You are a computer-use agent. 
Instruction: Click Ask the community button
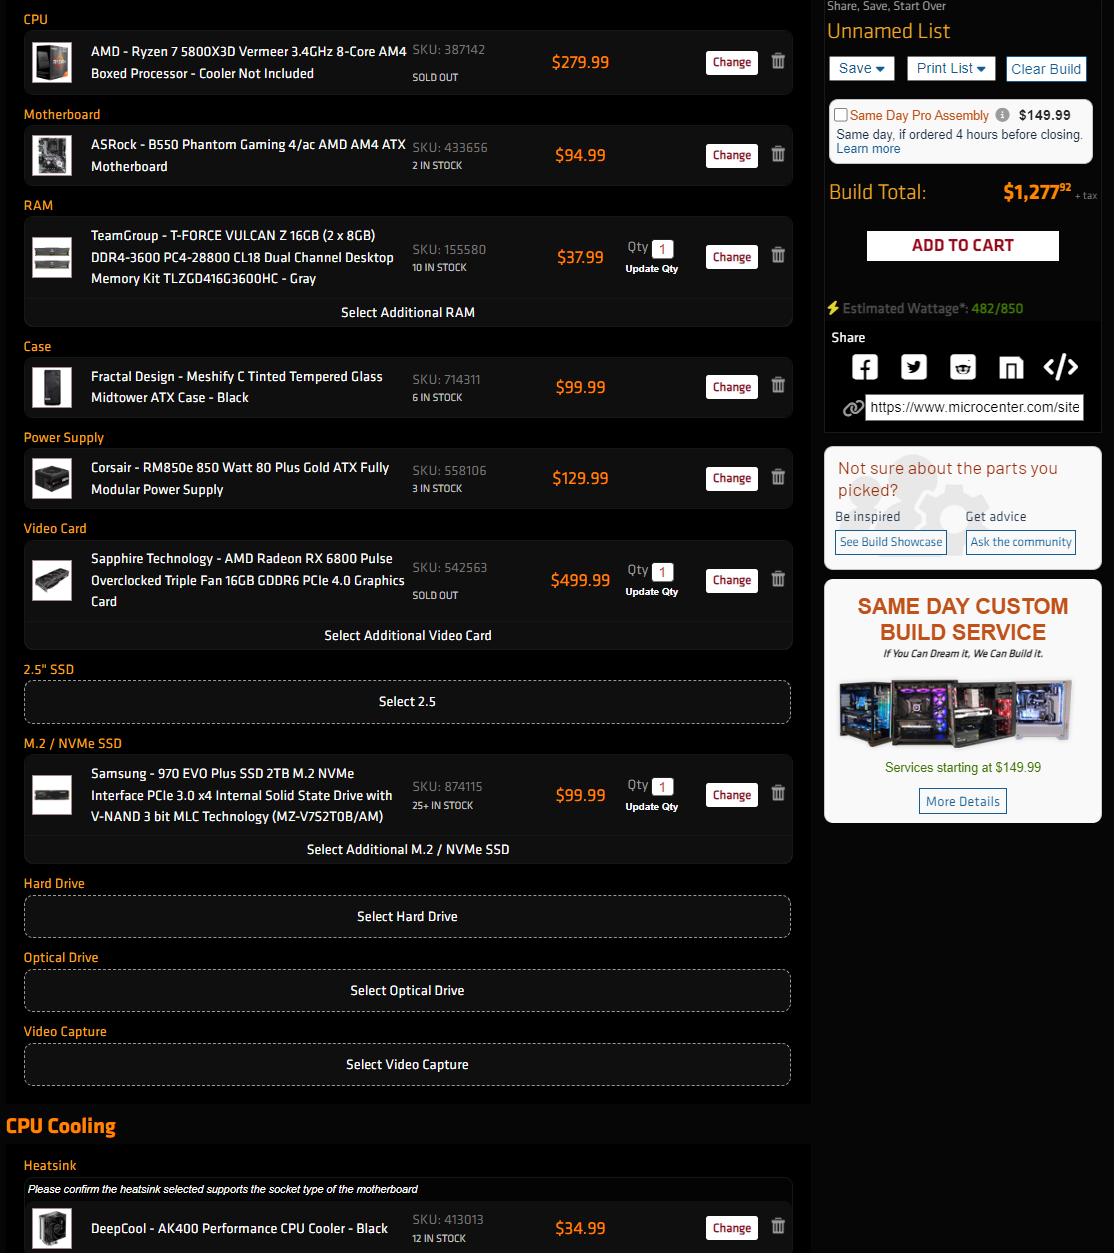[x=1021, y=542]
